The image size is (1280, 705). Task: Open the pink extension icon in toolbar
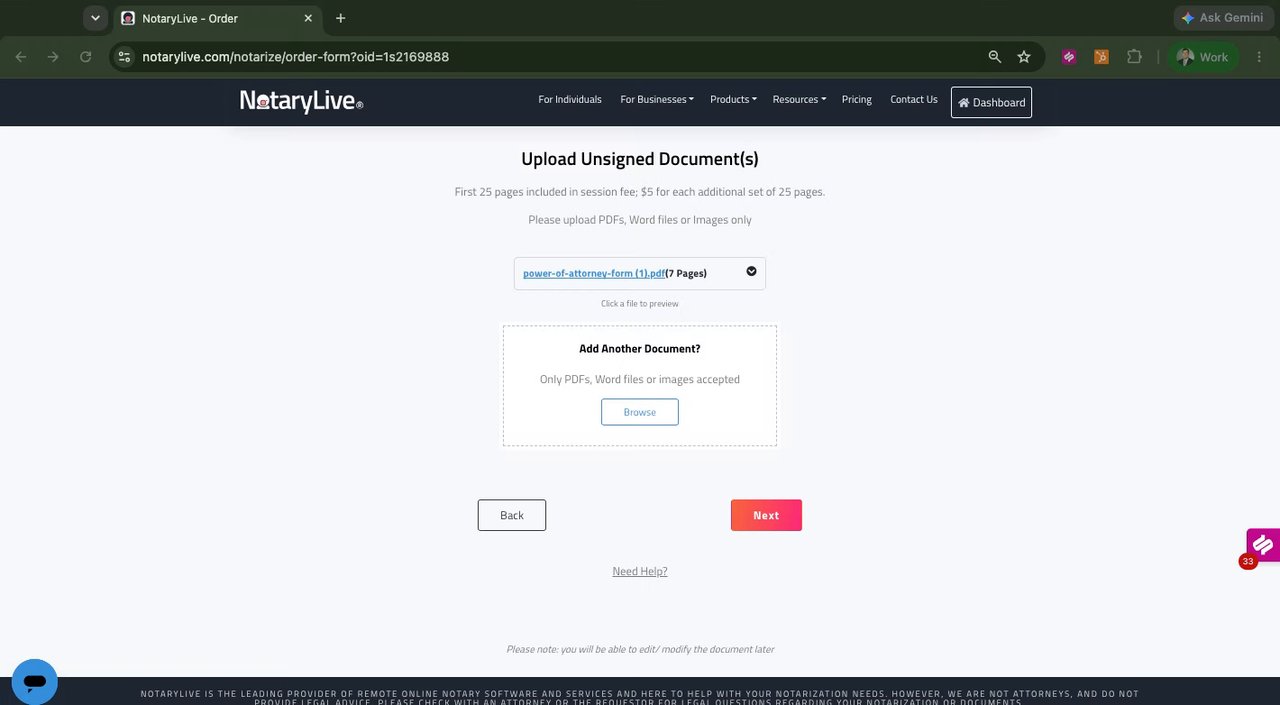coord(1069,57)
